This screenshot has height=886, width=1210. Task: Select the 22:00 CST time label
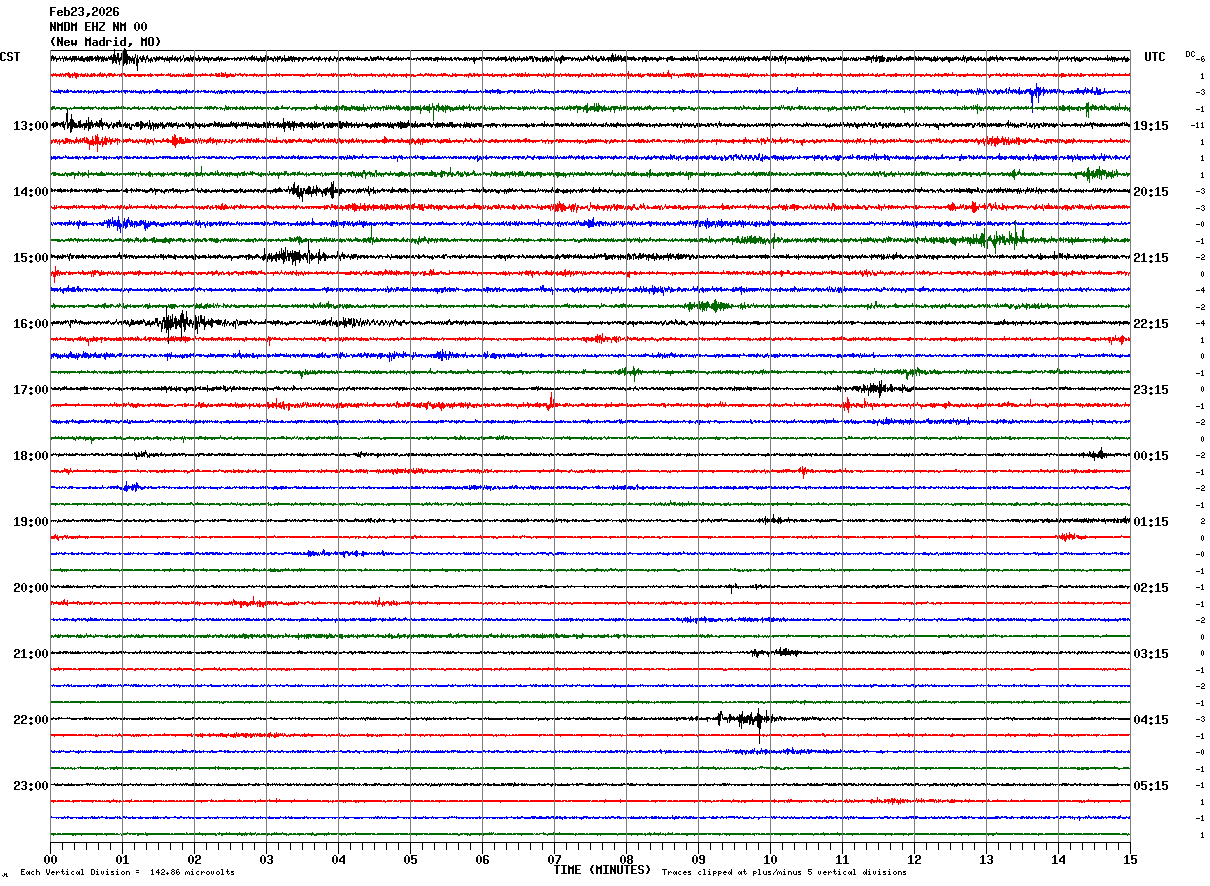[x=30, y=720]
